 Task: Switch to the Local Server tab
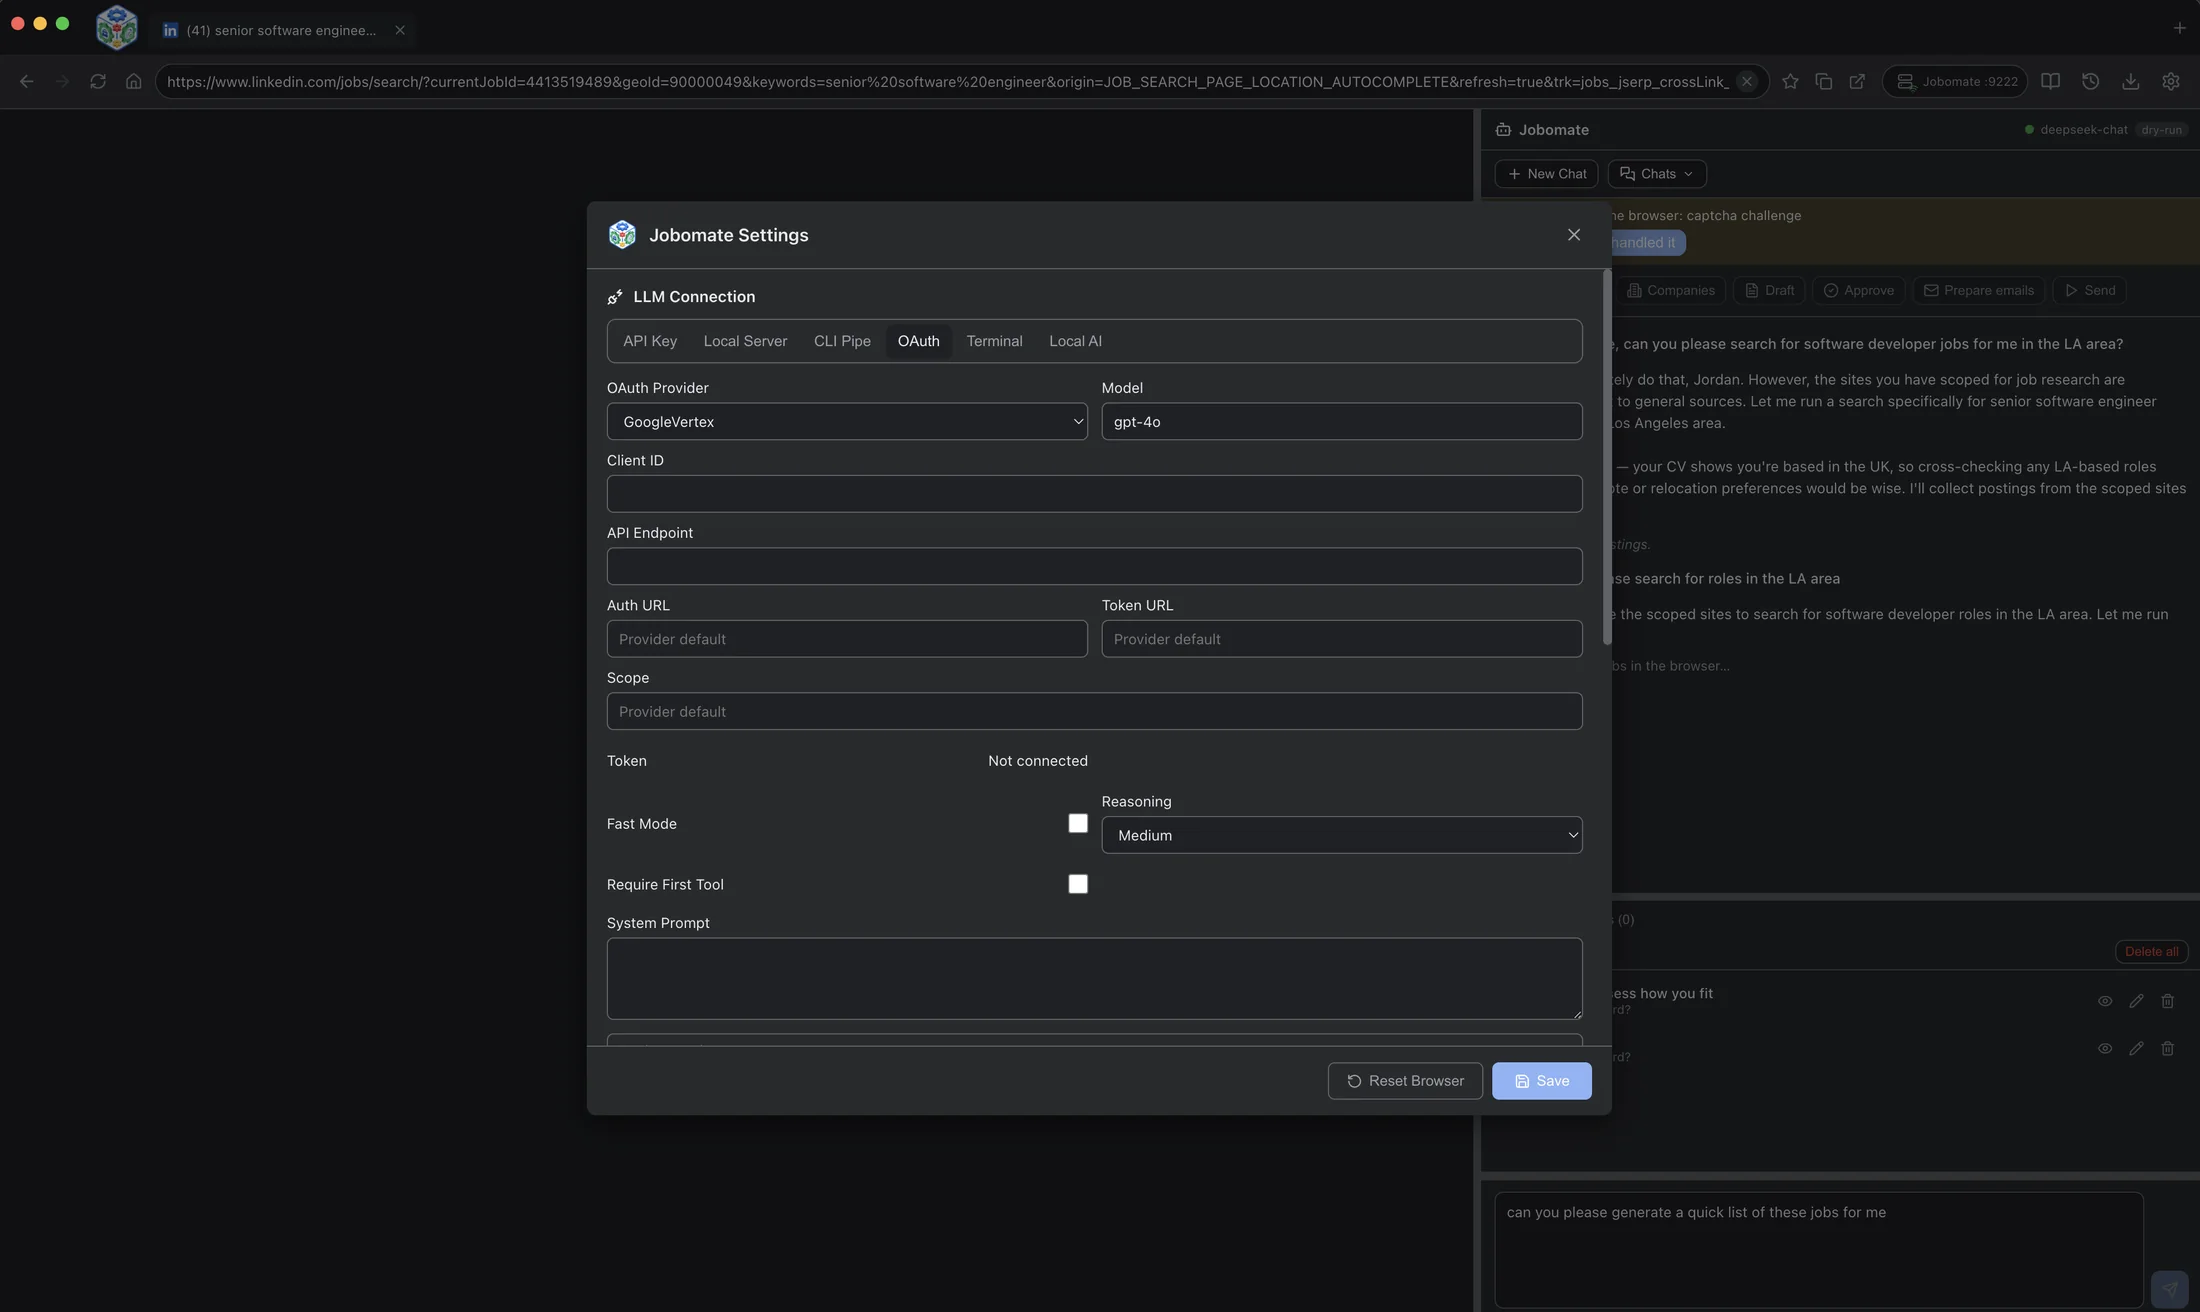(745, 341)
